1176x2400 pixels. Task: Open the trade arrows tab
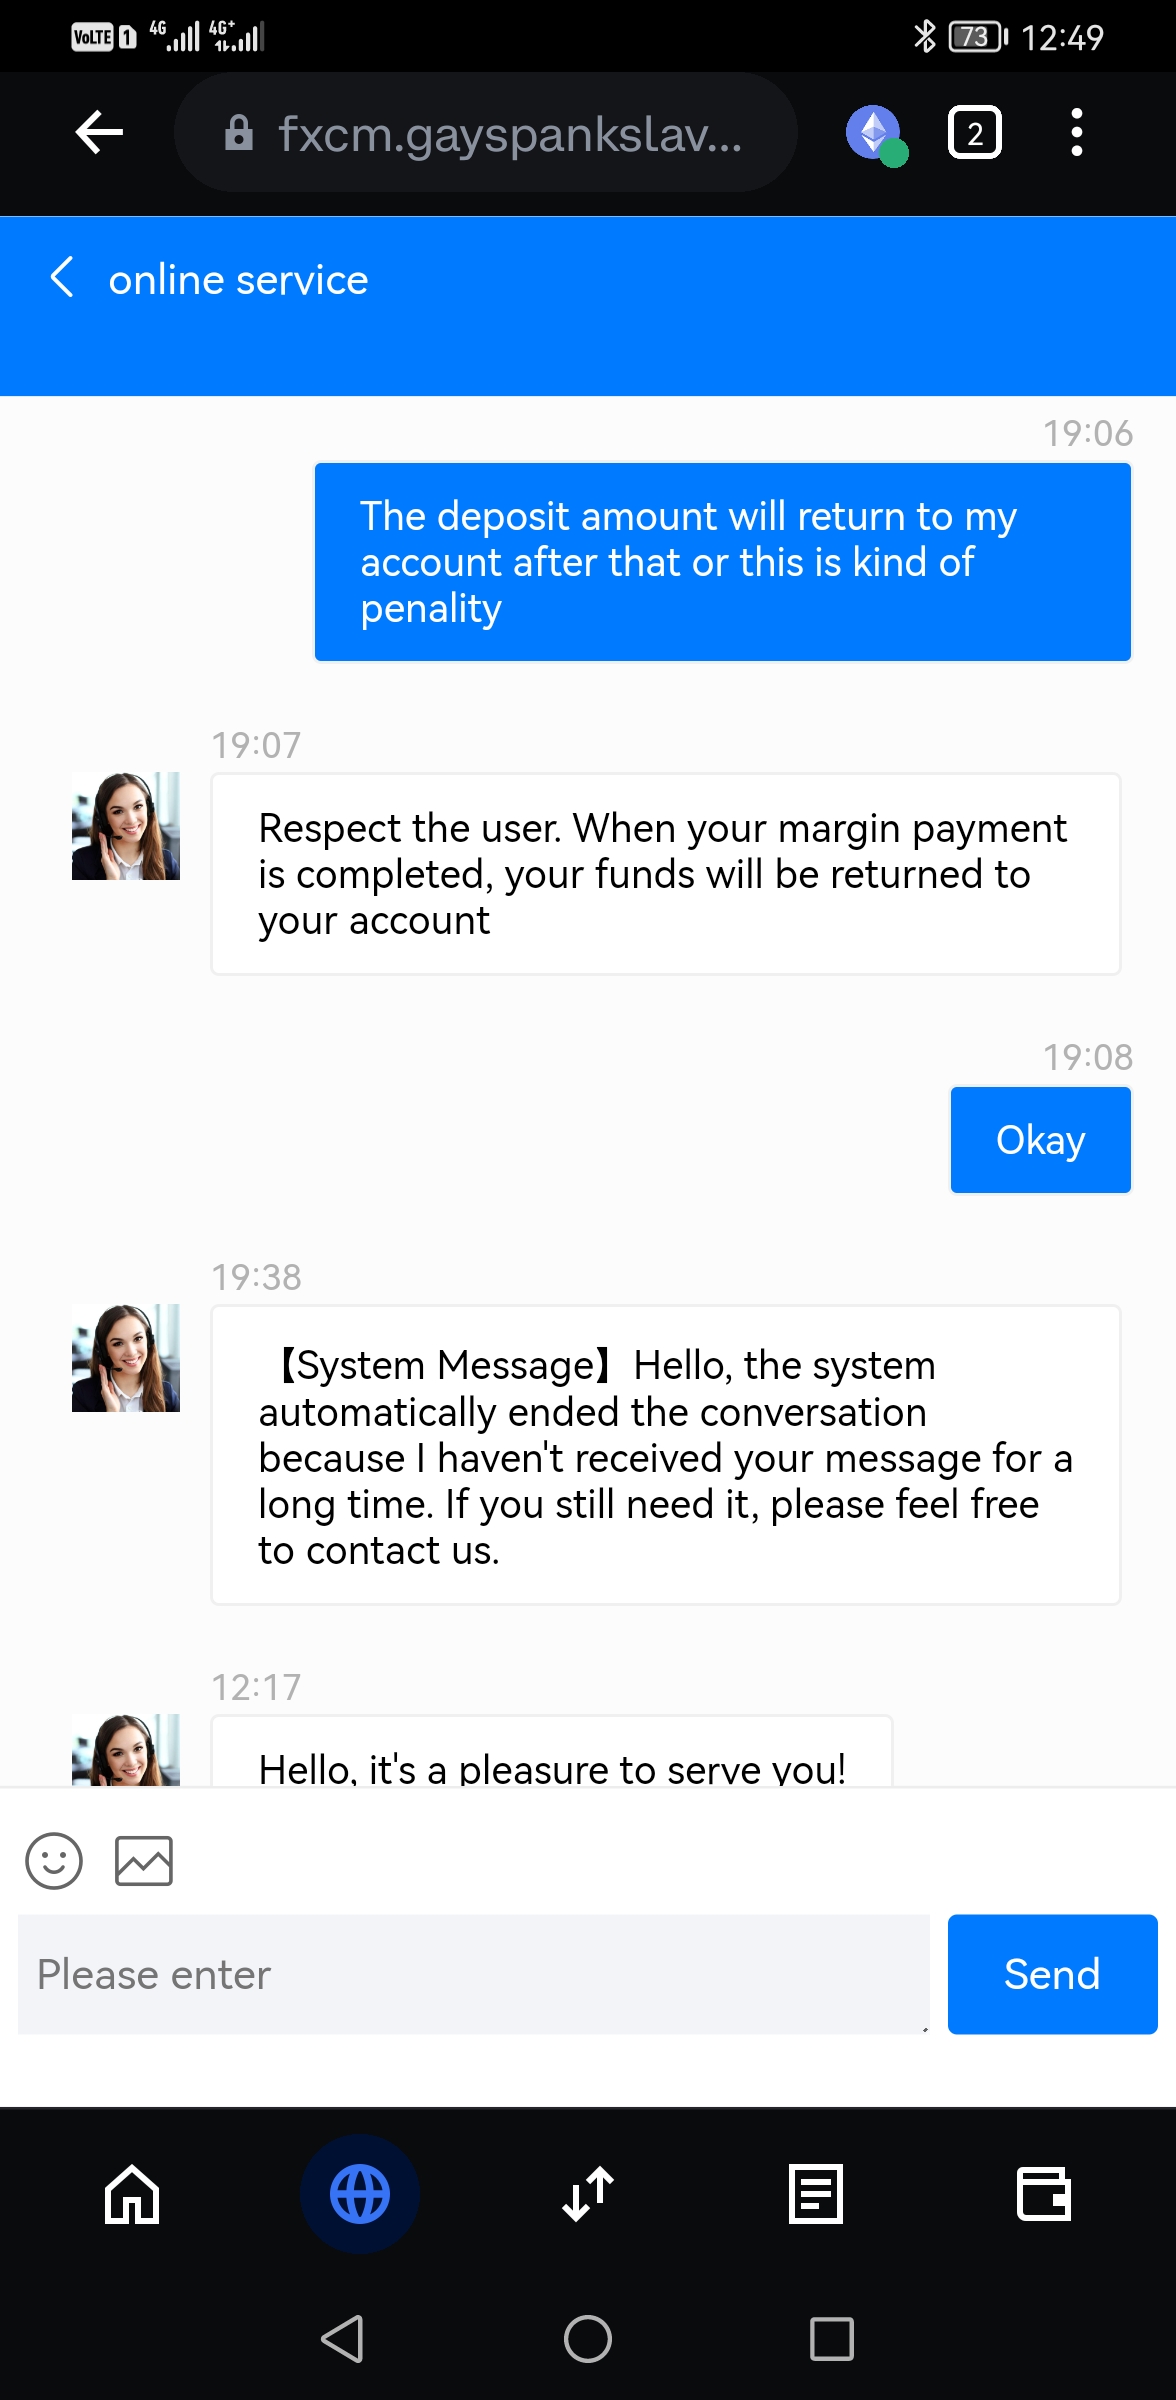point(588,2194)
